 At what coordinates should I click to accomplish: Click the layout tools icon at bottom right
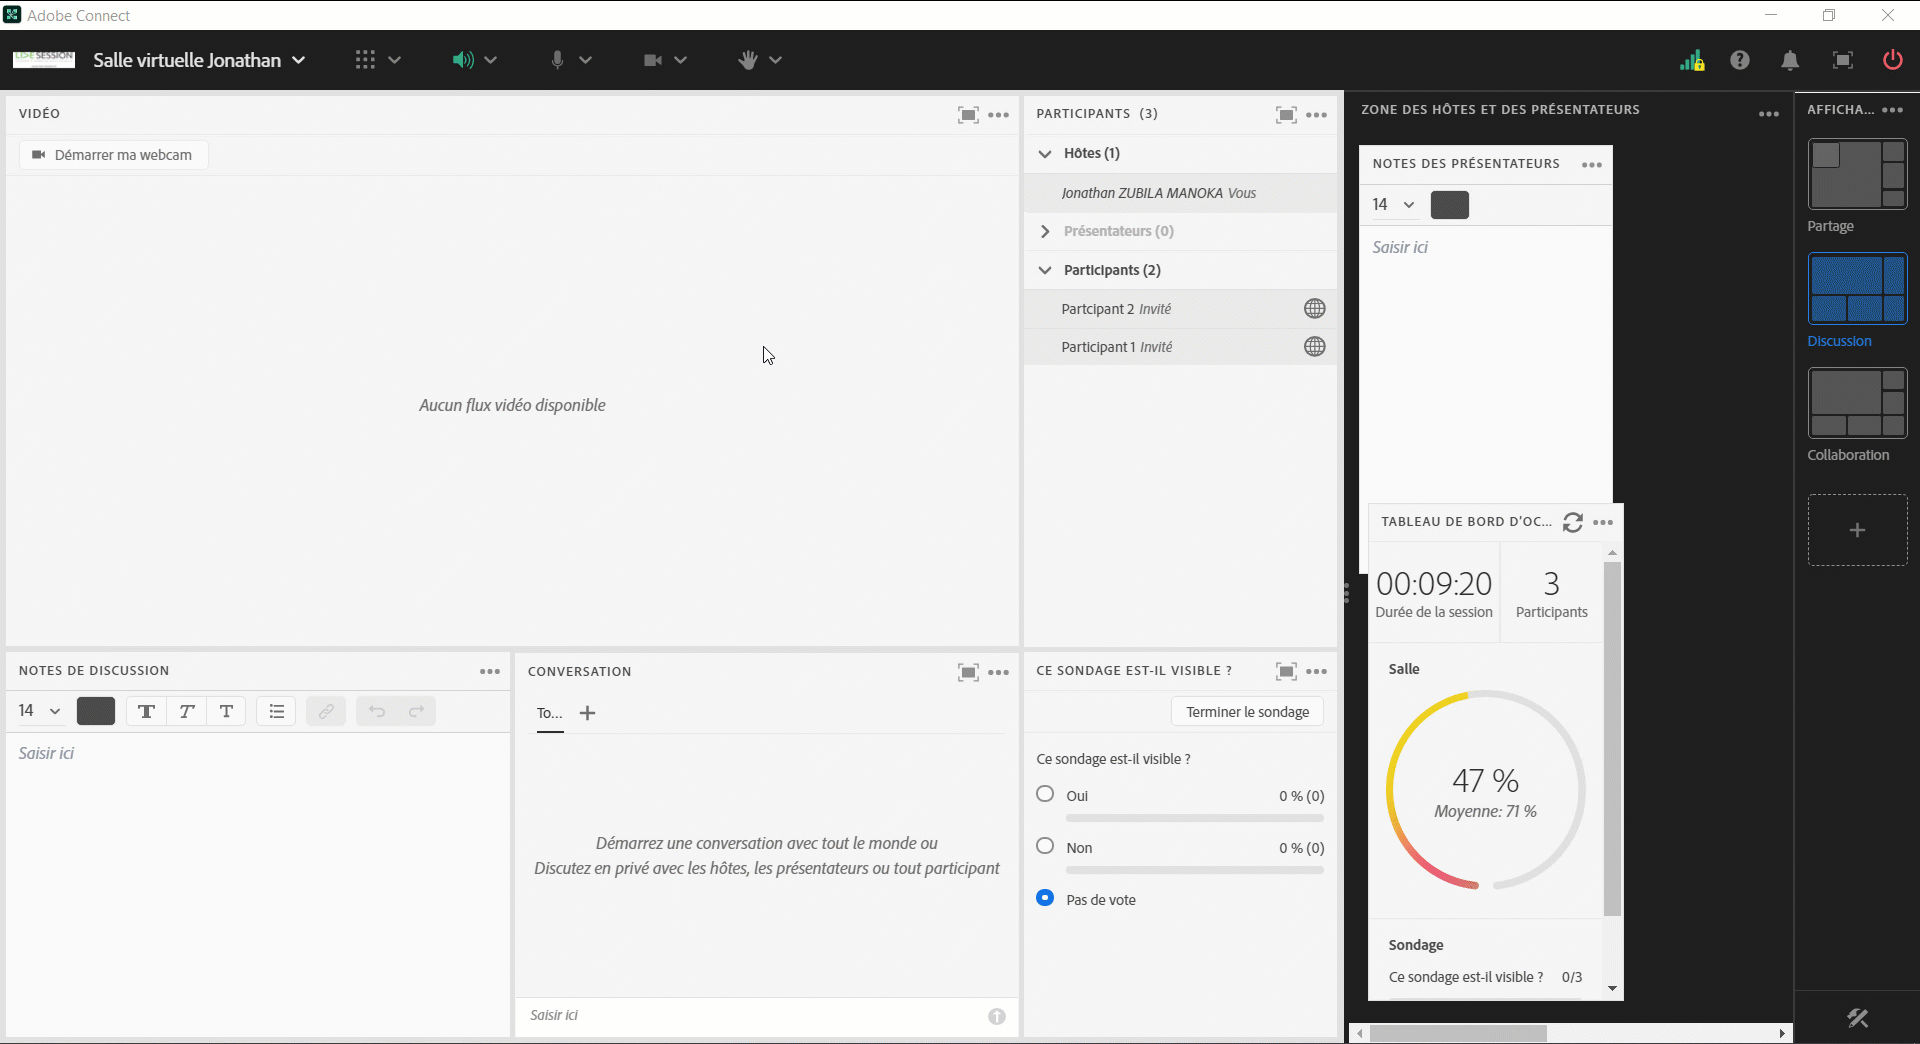point(1857,1019)
